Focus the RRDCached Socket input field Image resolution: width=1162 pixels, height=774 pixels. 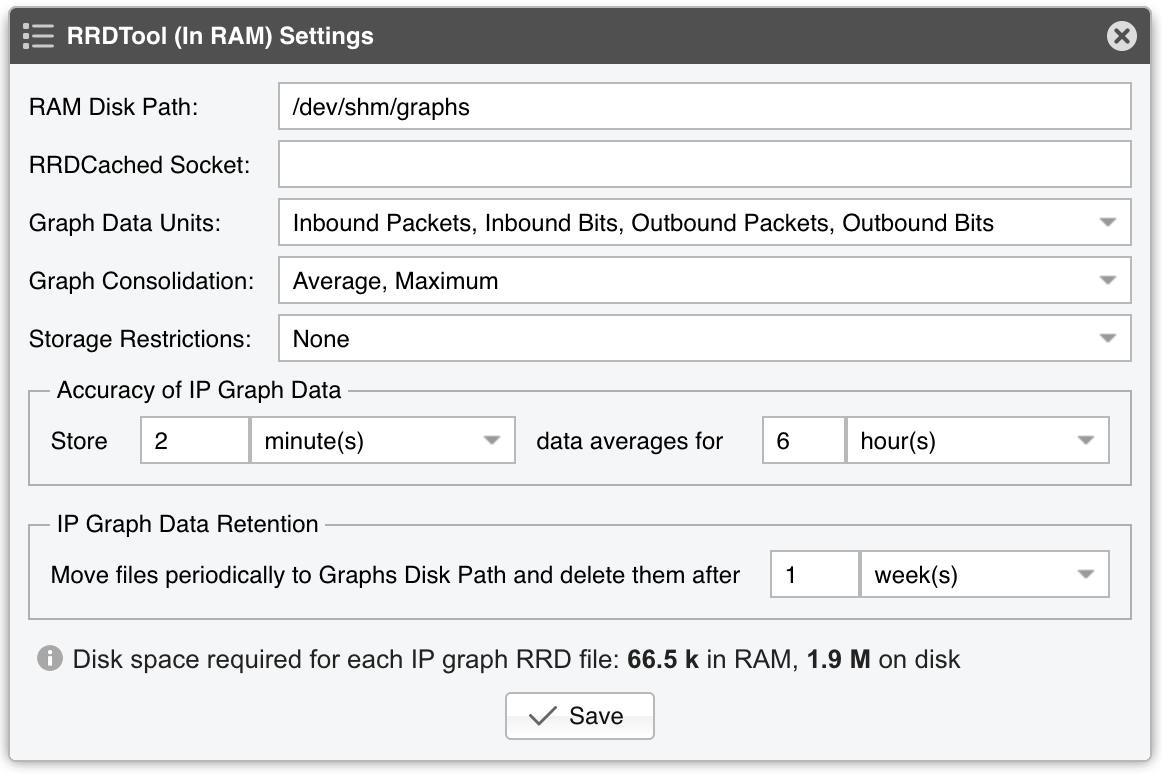(x=704, y=165)
